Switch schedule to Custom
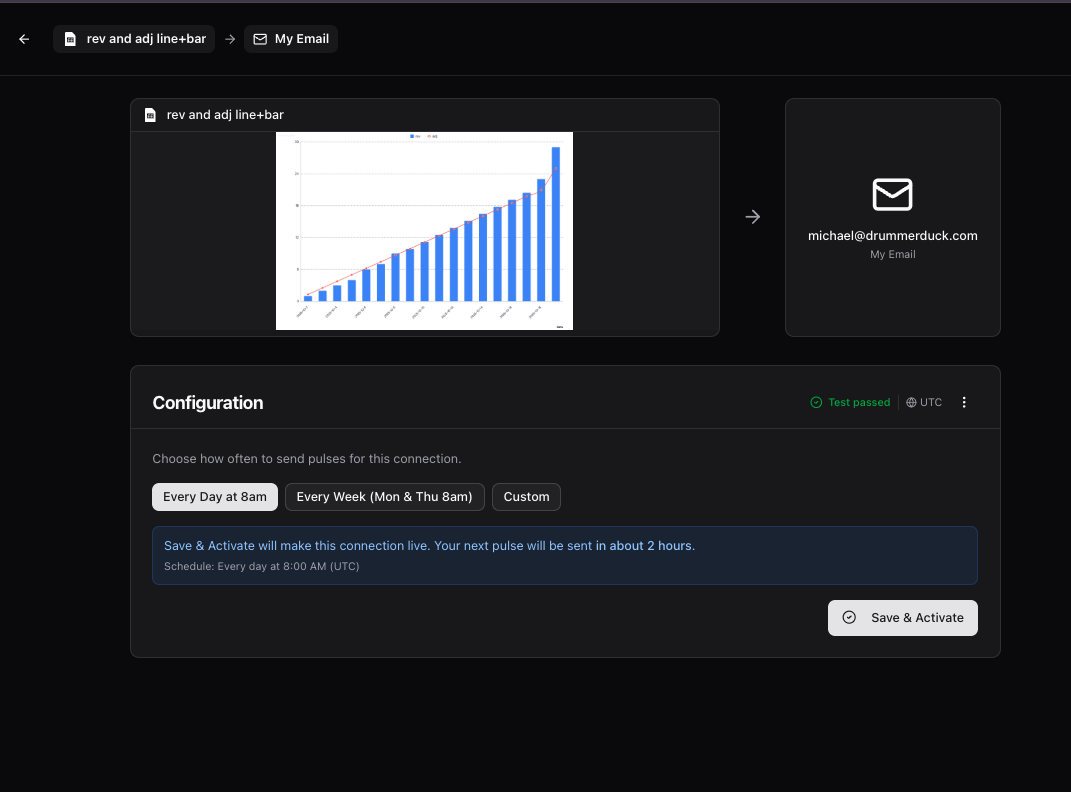1071x792 pixels. pyautogui.click(x=526, y=497)
